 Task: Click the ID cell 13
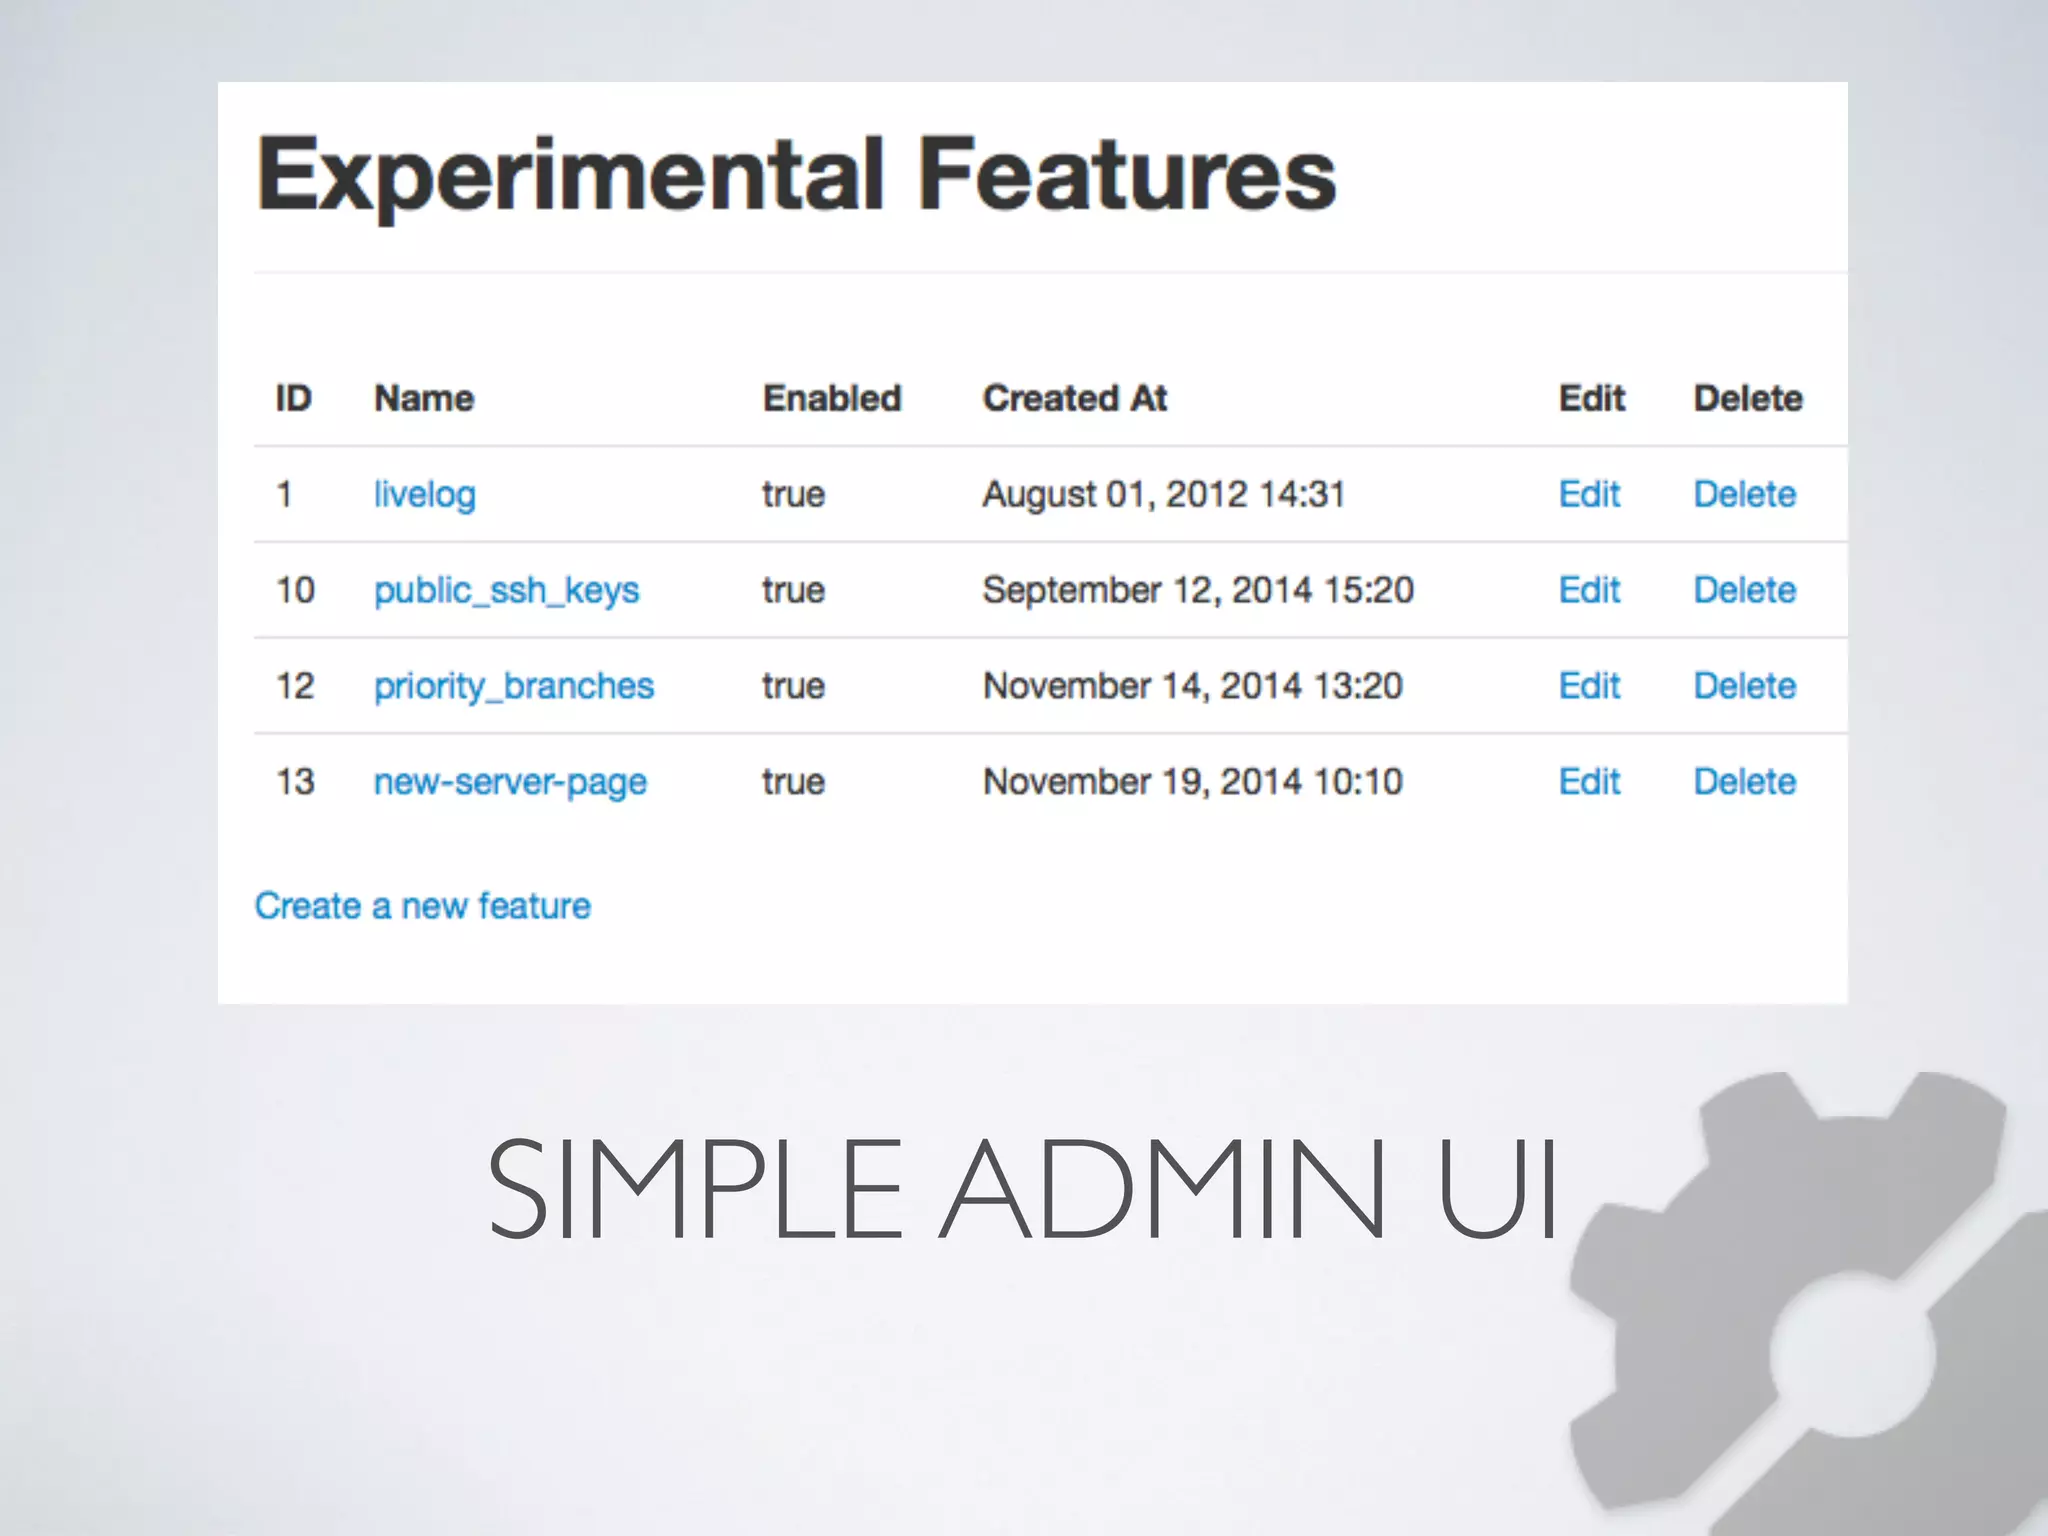tap(295, 781)
